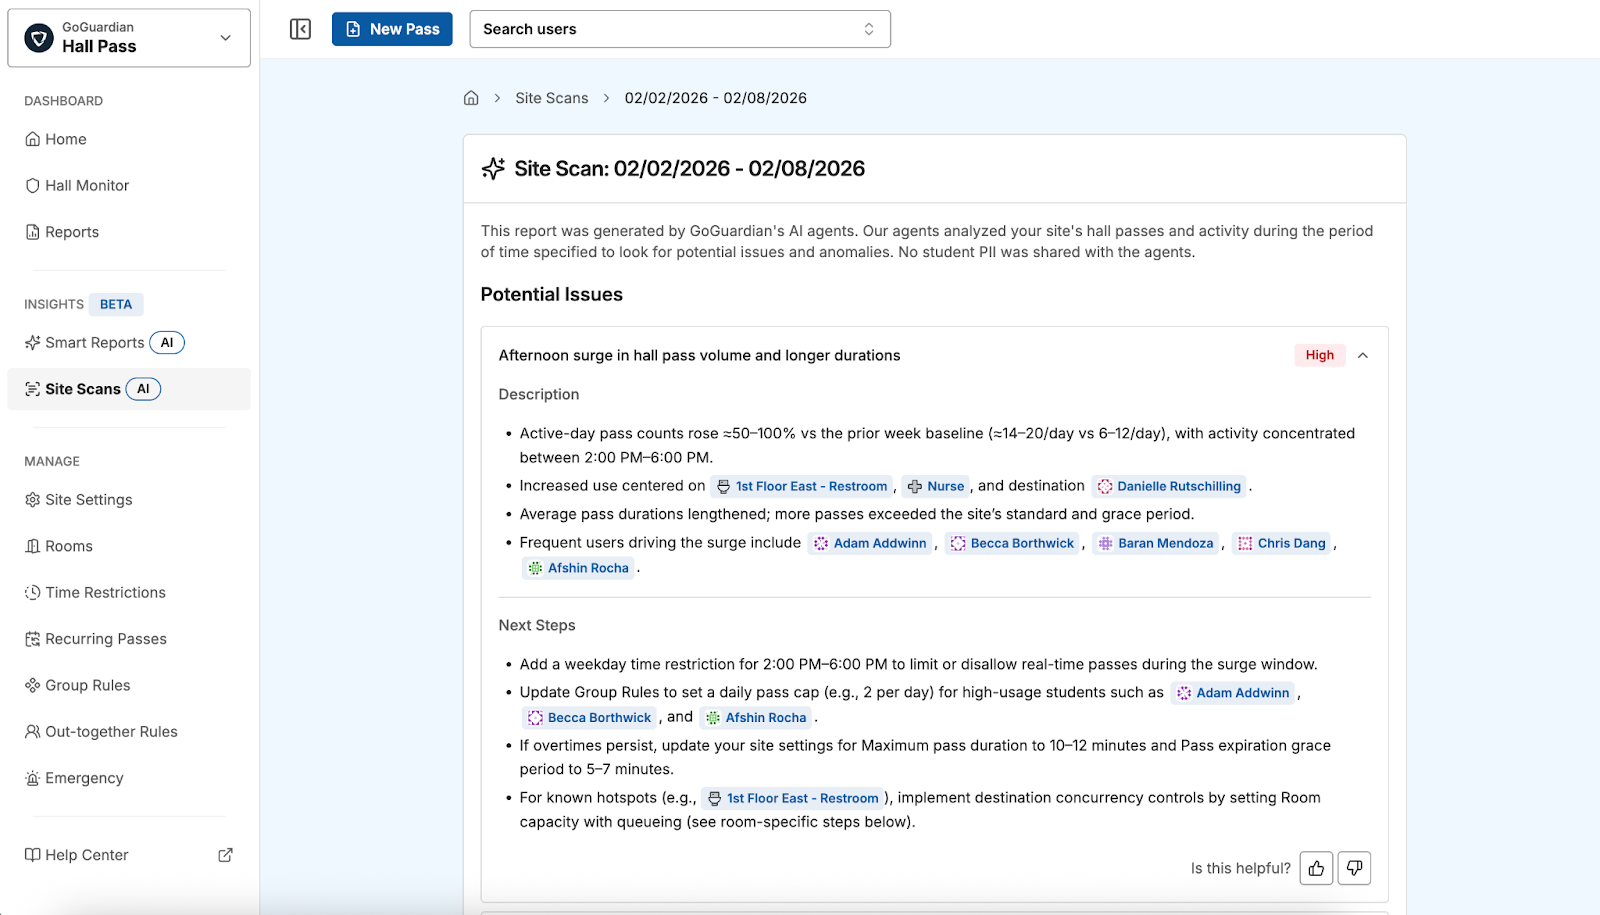This screenshot has width=1600, height=915.
Task: Open Adam Addwinn chip in Description
Action: [870, 543]
